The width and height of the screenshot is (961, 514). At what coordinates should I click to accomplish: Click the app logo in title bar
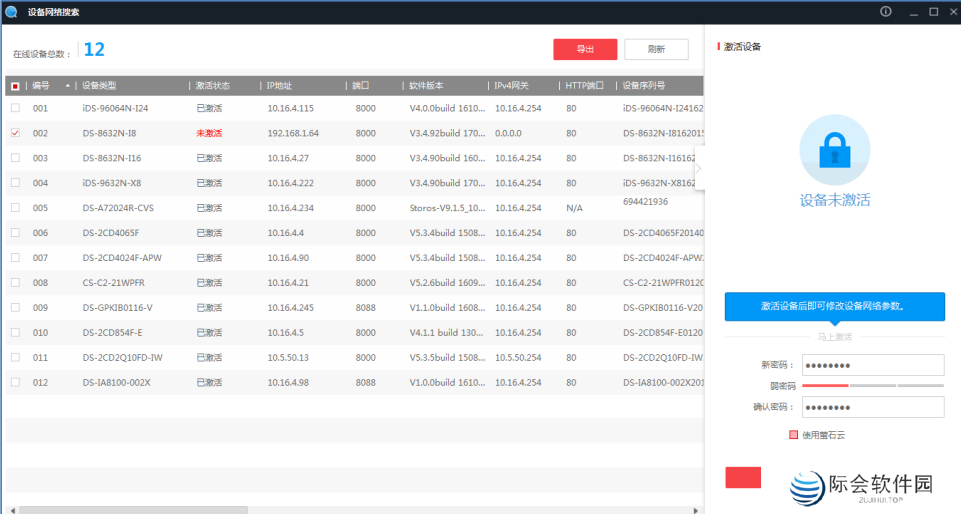[x=11, y=11]
